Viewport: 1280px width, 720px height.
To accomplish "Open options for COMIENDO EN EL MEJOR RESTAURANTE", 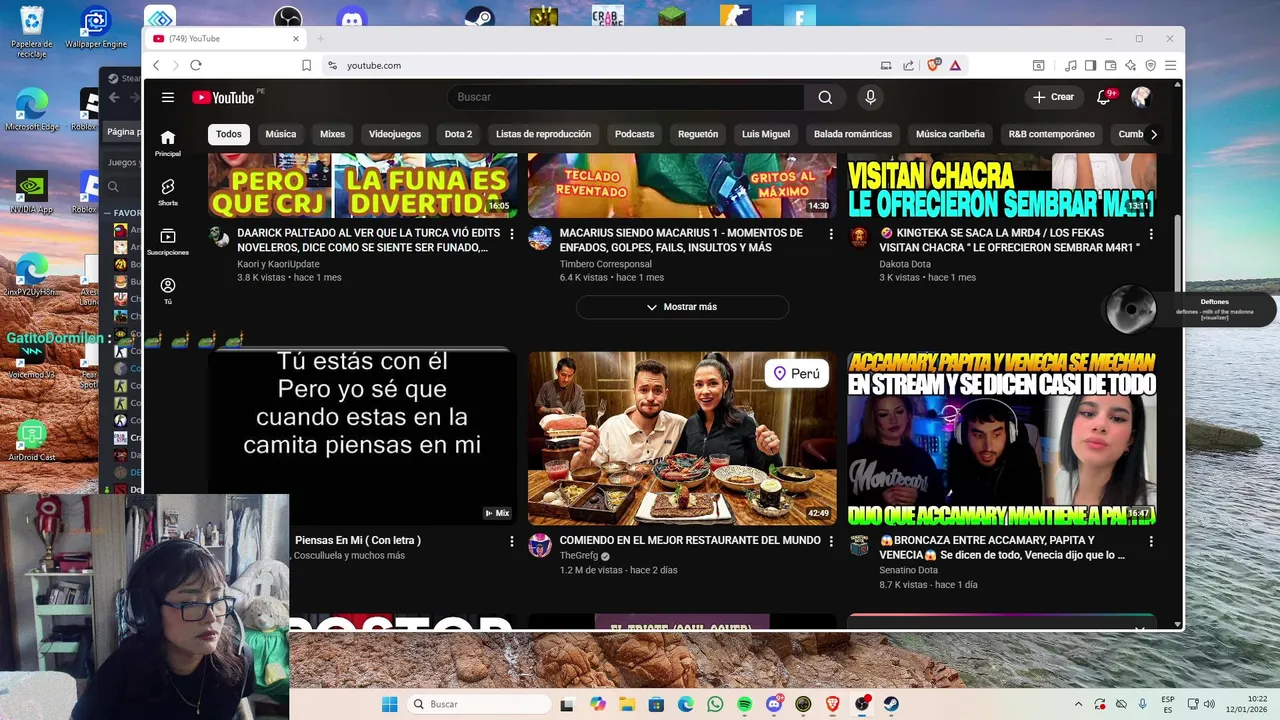I will pos(831,541).
